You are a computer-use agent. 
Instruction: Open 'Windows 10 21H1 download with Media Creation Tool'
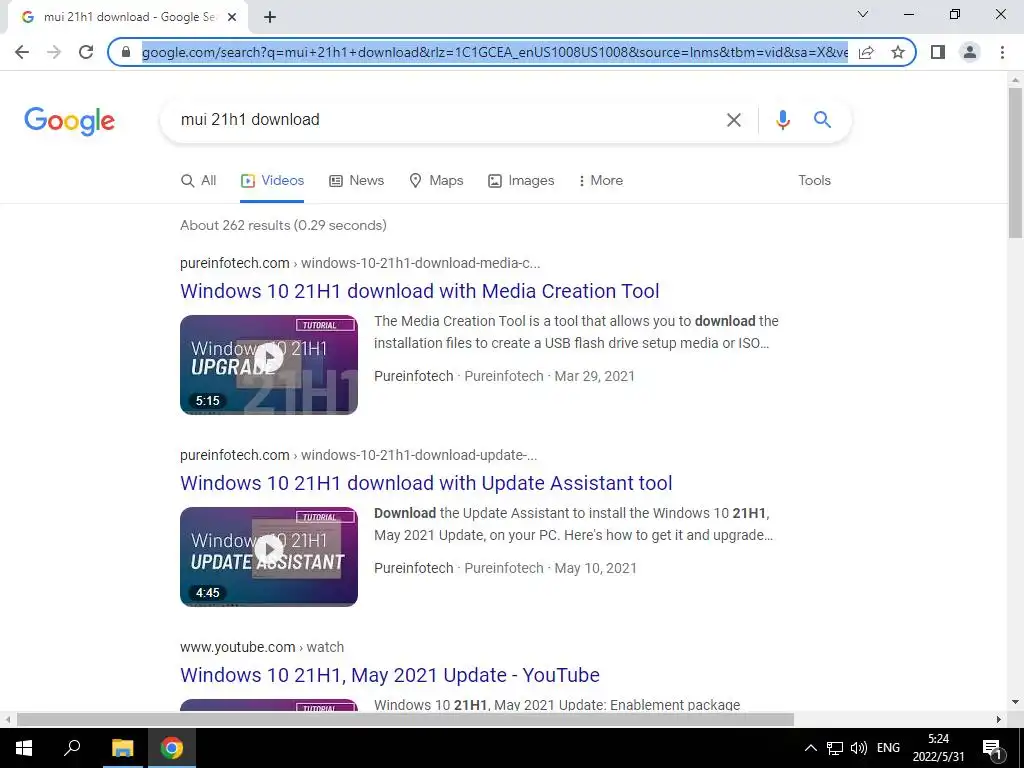[x=420, y=291]
